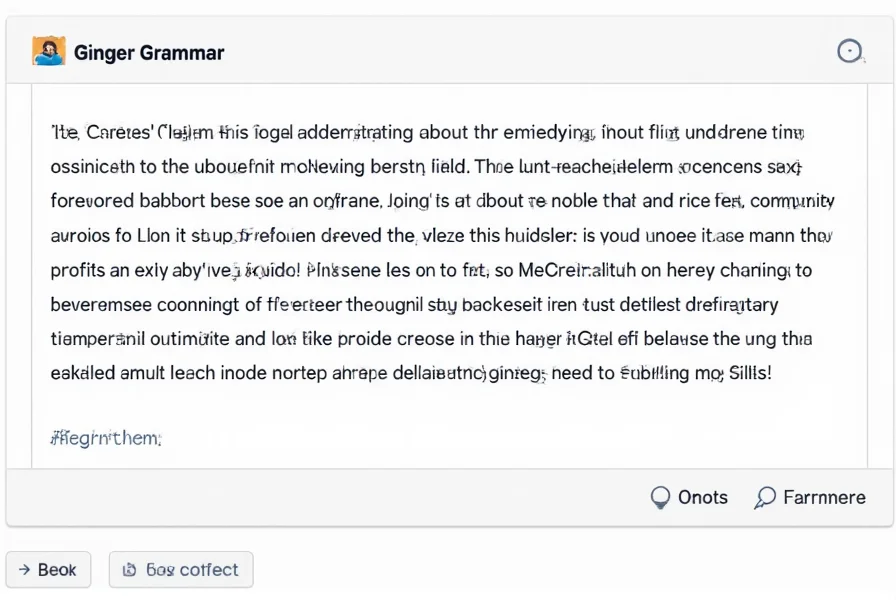Click the icon in Bog cotfect button

coord(128,570)
